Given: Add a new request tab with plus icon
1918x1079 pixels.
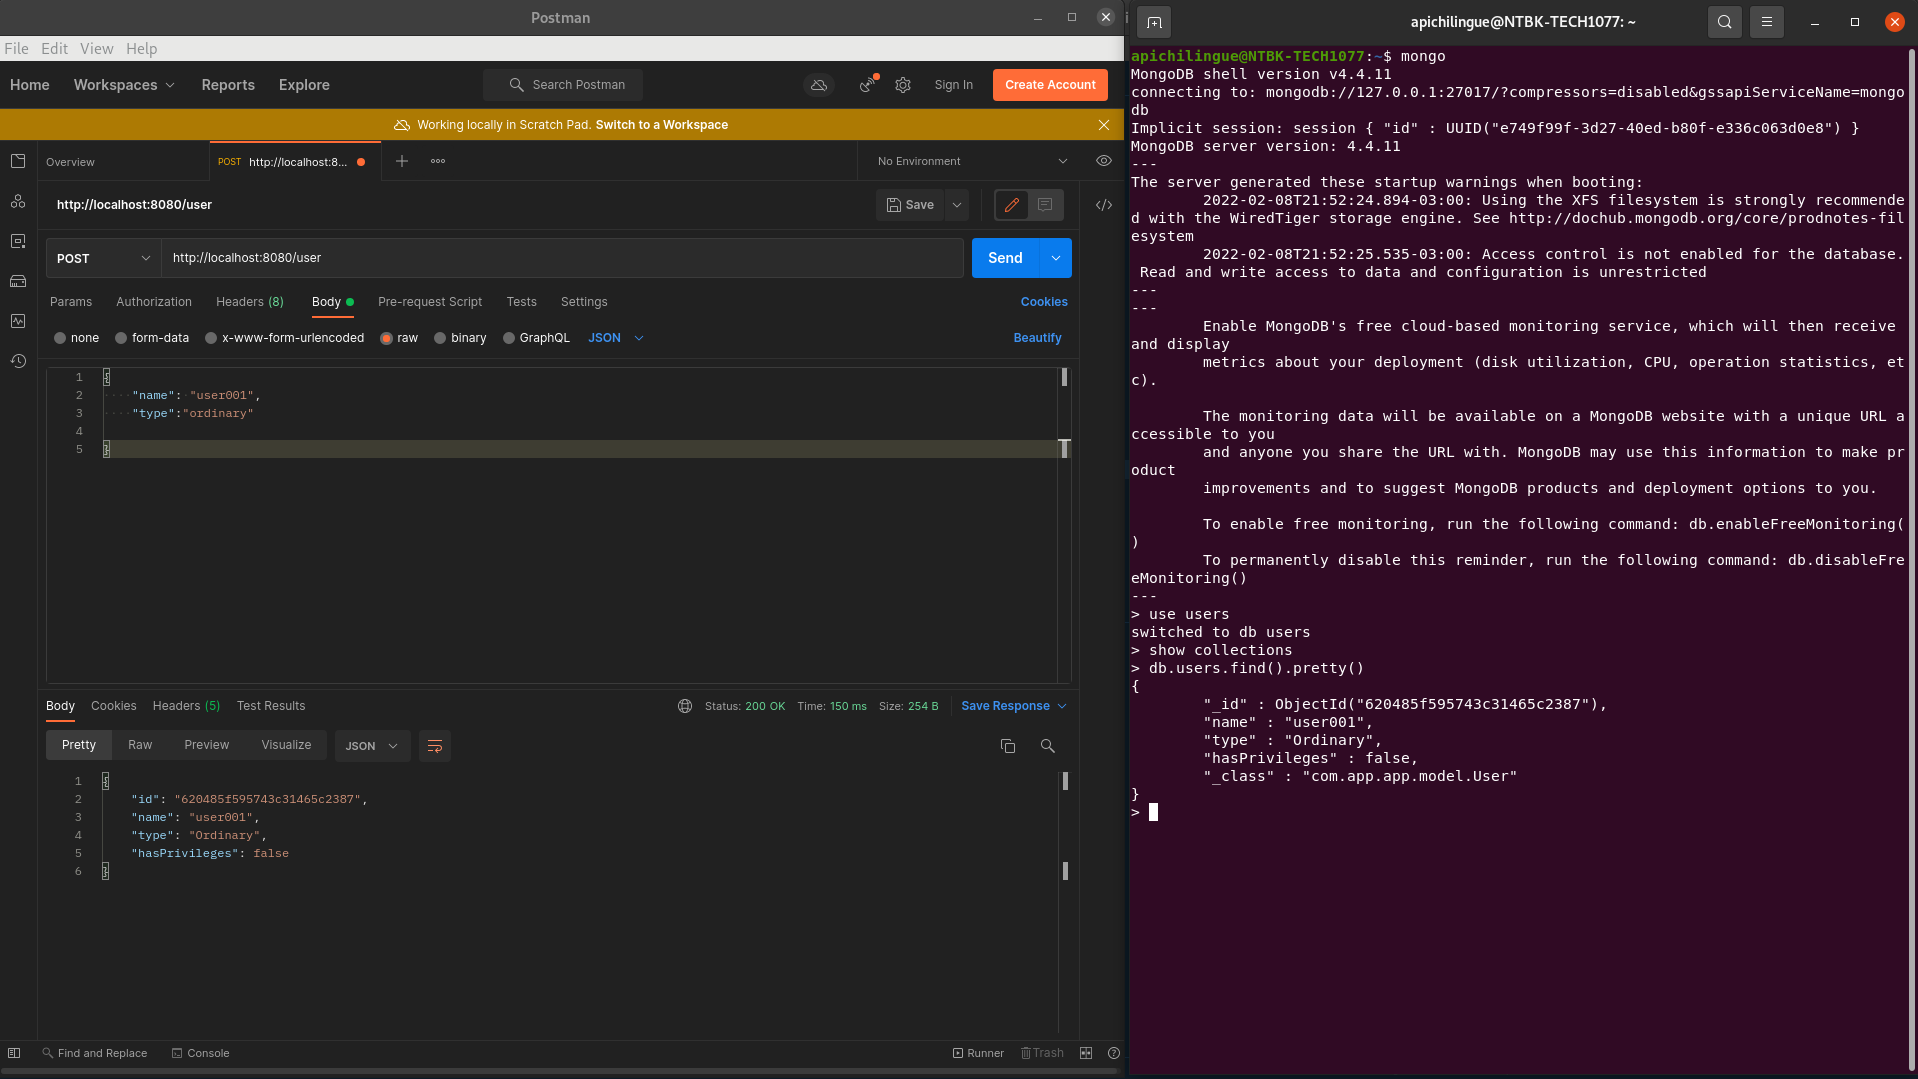Looking at the screenshot, I should (x=402, y=161).
